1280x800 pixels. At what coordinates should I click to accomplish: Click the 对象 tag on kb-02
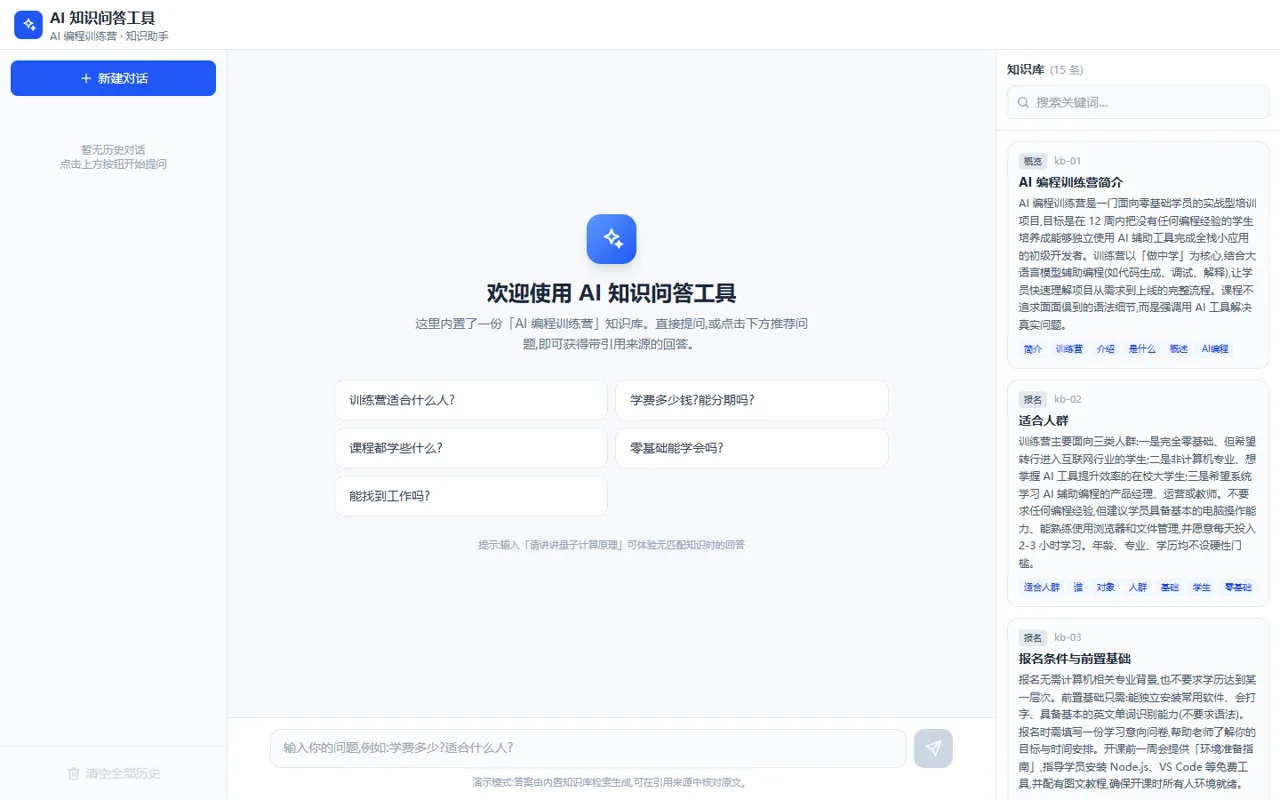[x=1105, y=587]
